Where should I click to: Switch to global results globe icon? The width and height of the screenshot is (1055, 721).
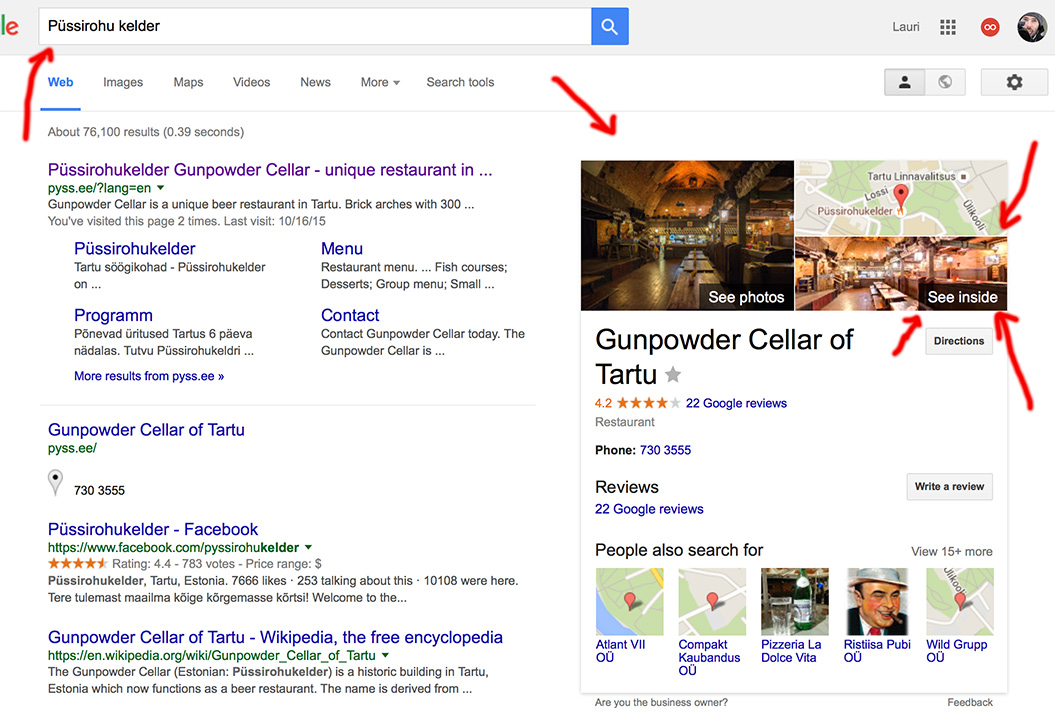pyautogui.click(x=945, y=82)
